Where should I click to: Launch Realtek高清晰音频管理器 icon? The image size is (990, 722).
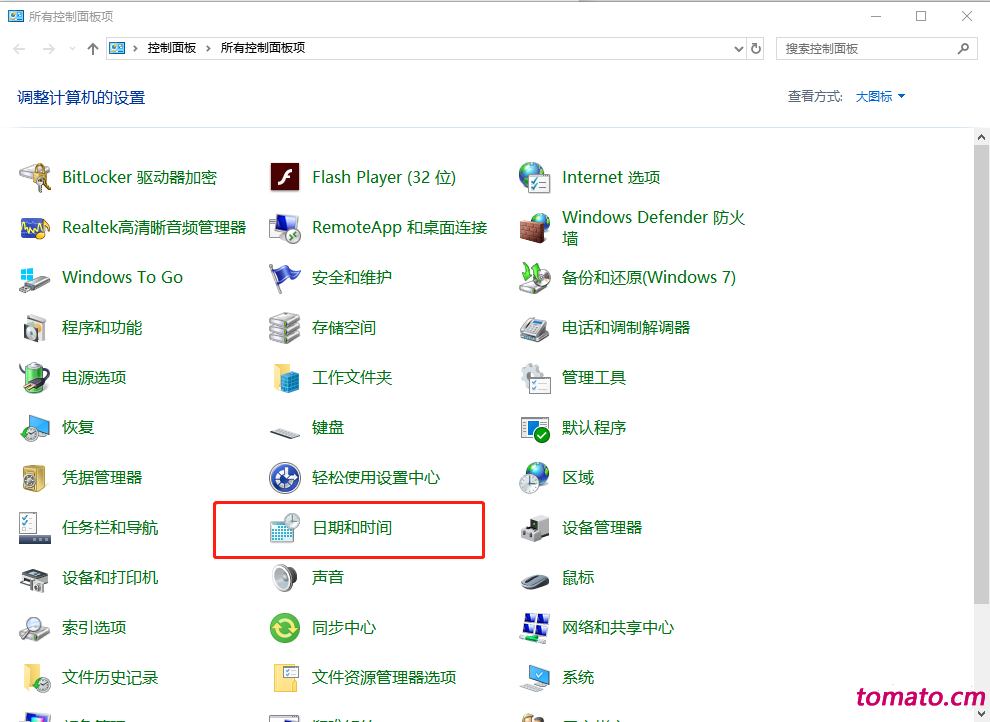point(35,227)
